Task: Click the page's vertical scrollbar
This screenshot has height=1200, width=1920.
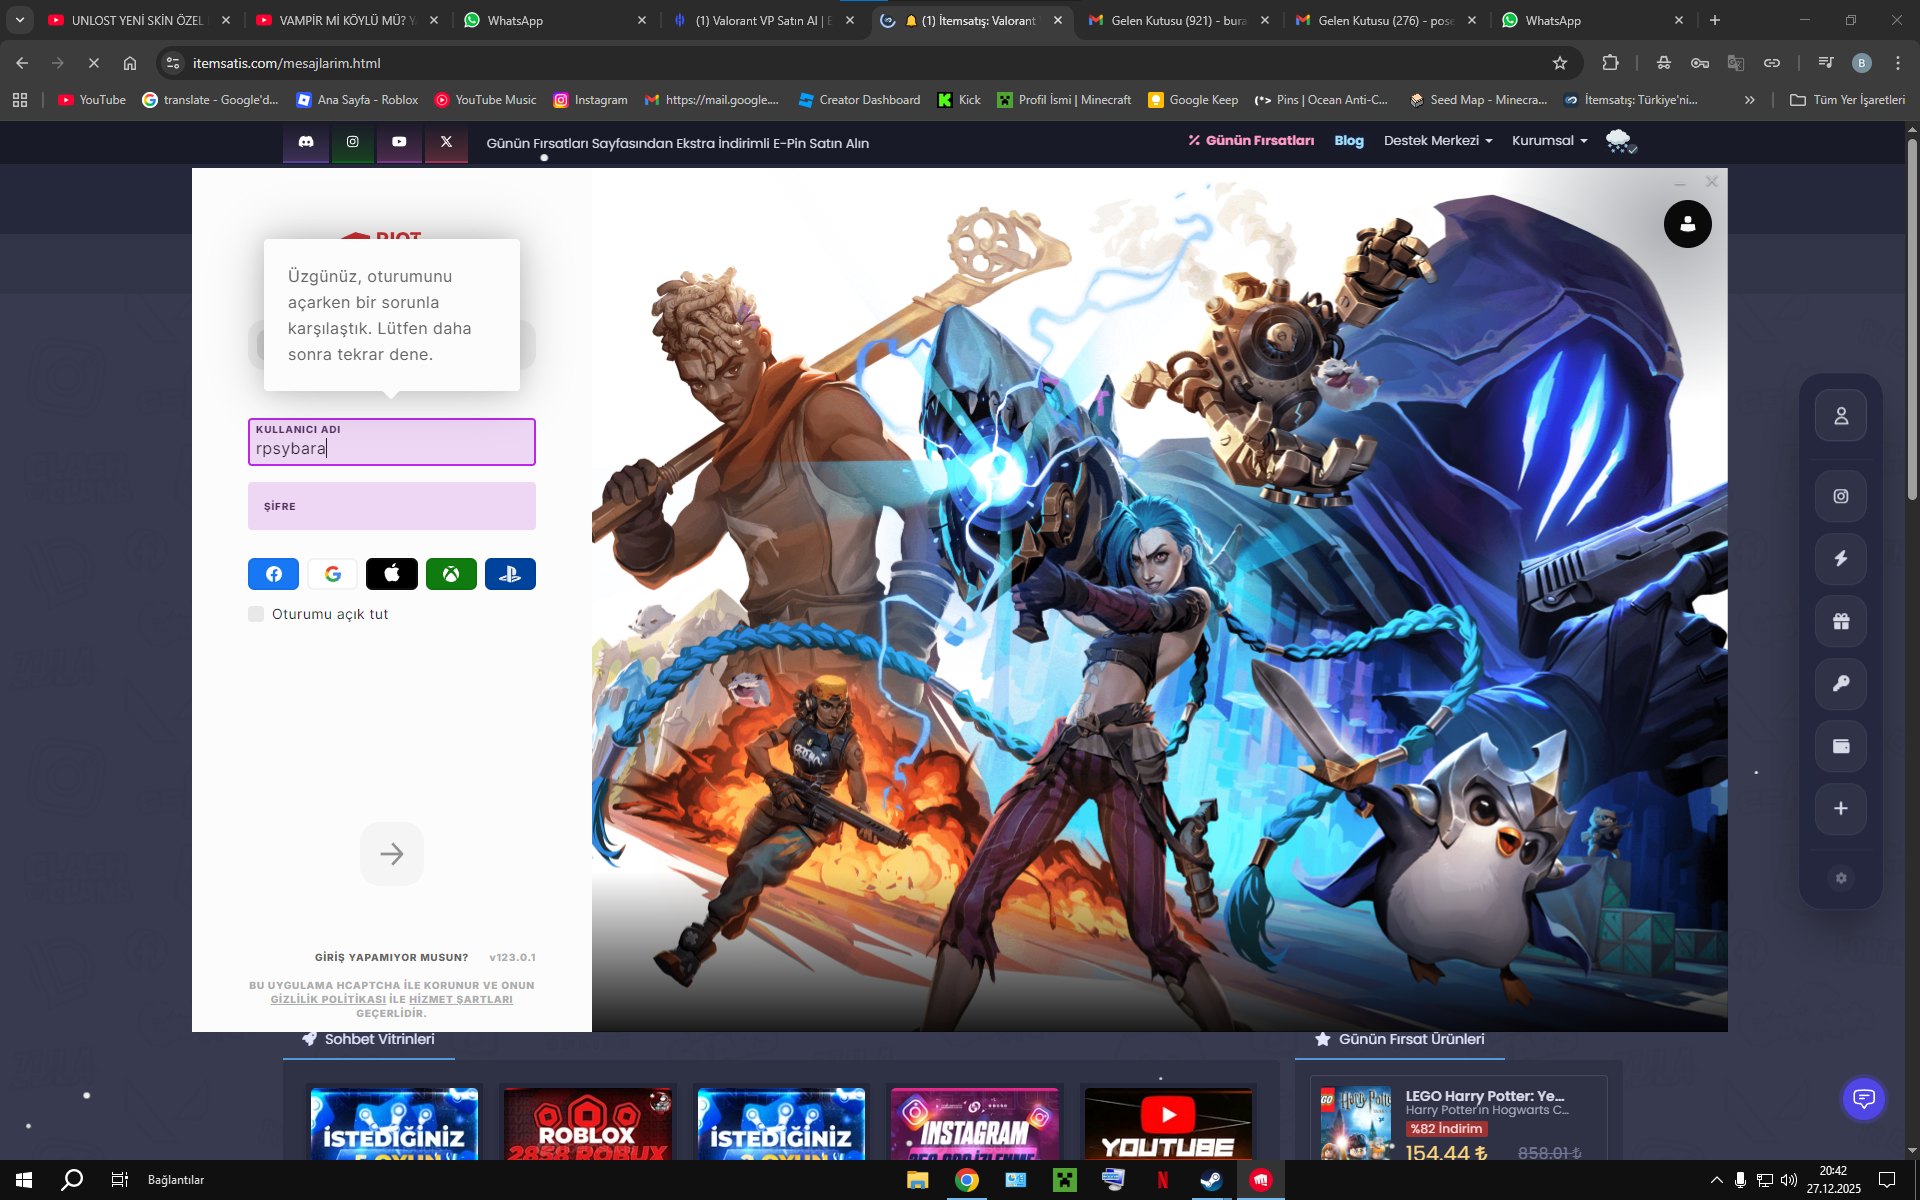Action: pyautogui.click(x=1912, y=320)
